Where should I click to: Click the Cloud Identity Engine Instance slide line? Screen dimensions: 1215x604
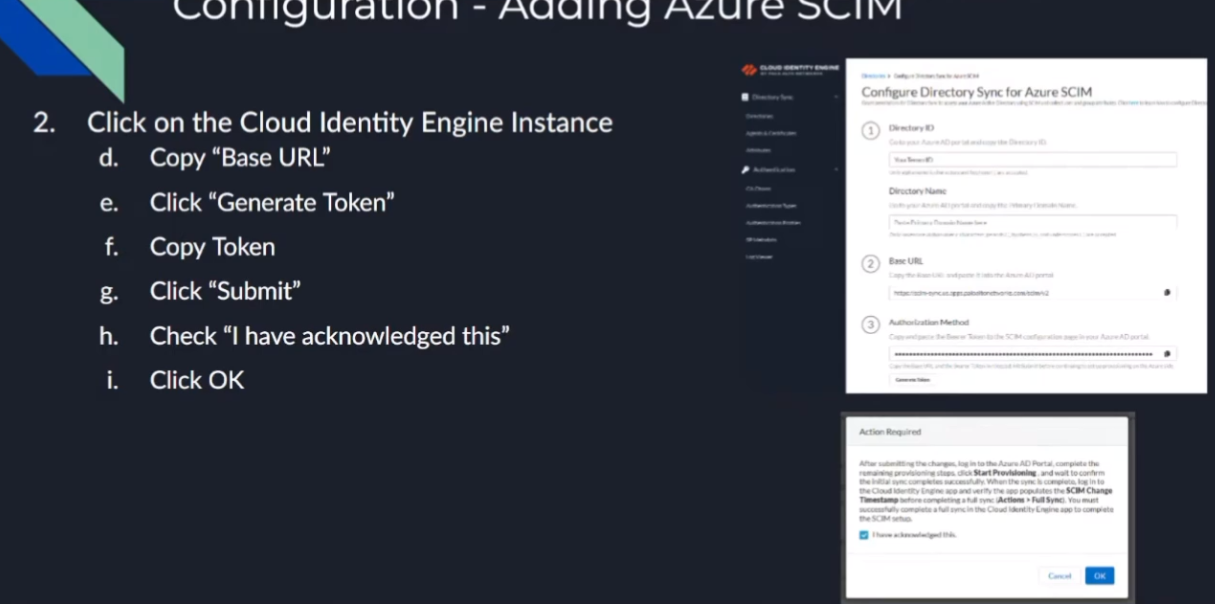[x=350, y=123]
